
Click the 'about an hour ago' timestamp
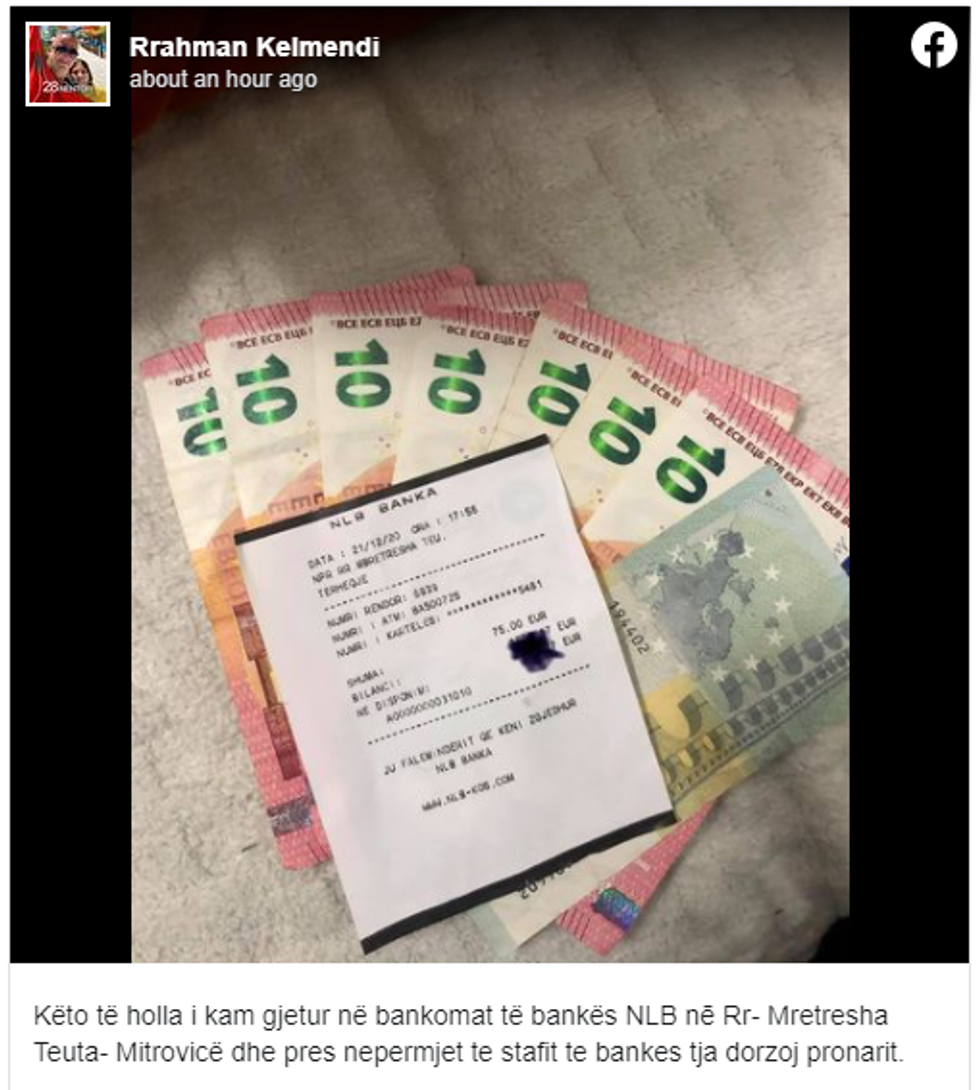click(223, 79)
